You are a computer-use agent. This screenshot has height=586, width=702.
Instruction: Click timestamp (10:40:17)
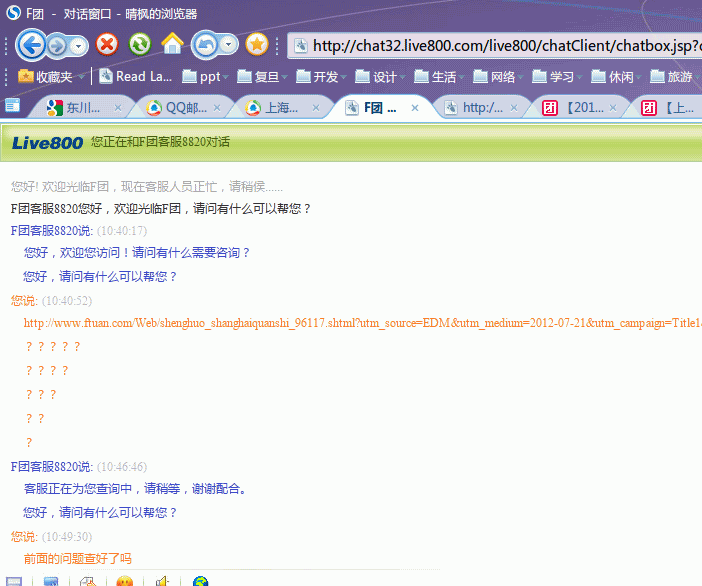pyautogui.click(x=122, y=231)
